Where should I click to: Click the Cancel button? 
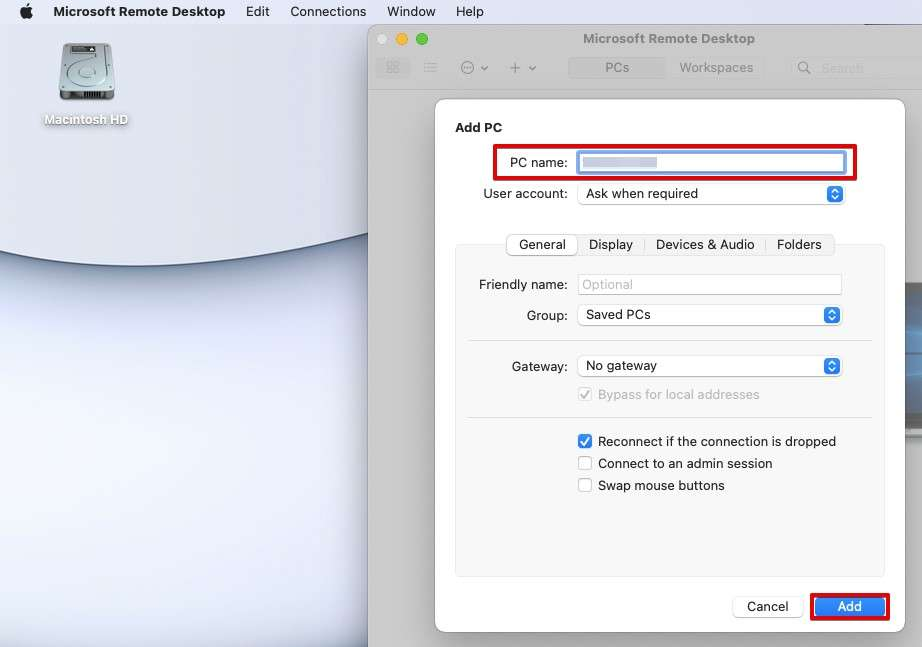pos(767,606)
